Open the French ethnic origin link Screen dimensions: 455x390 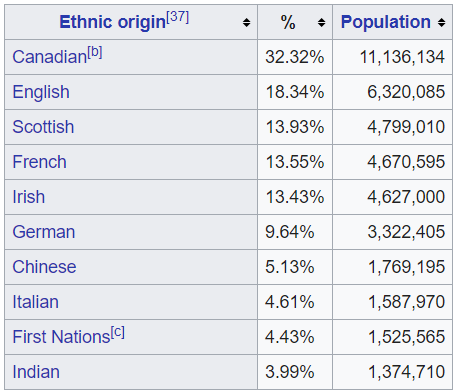tap(39, 162)
